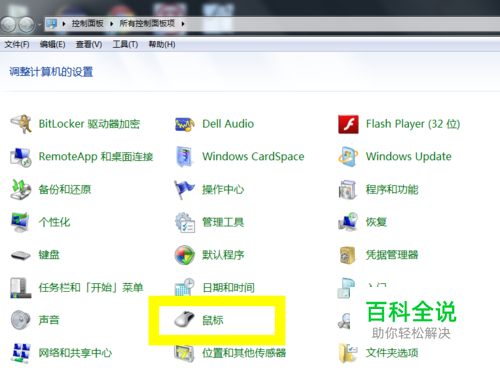This screenshot has height=372, width=500.
Task: Expand the breadcrumb arrow after 控制面板
Action: 112,24
